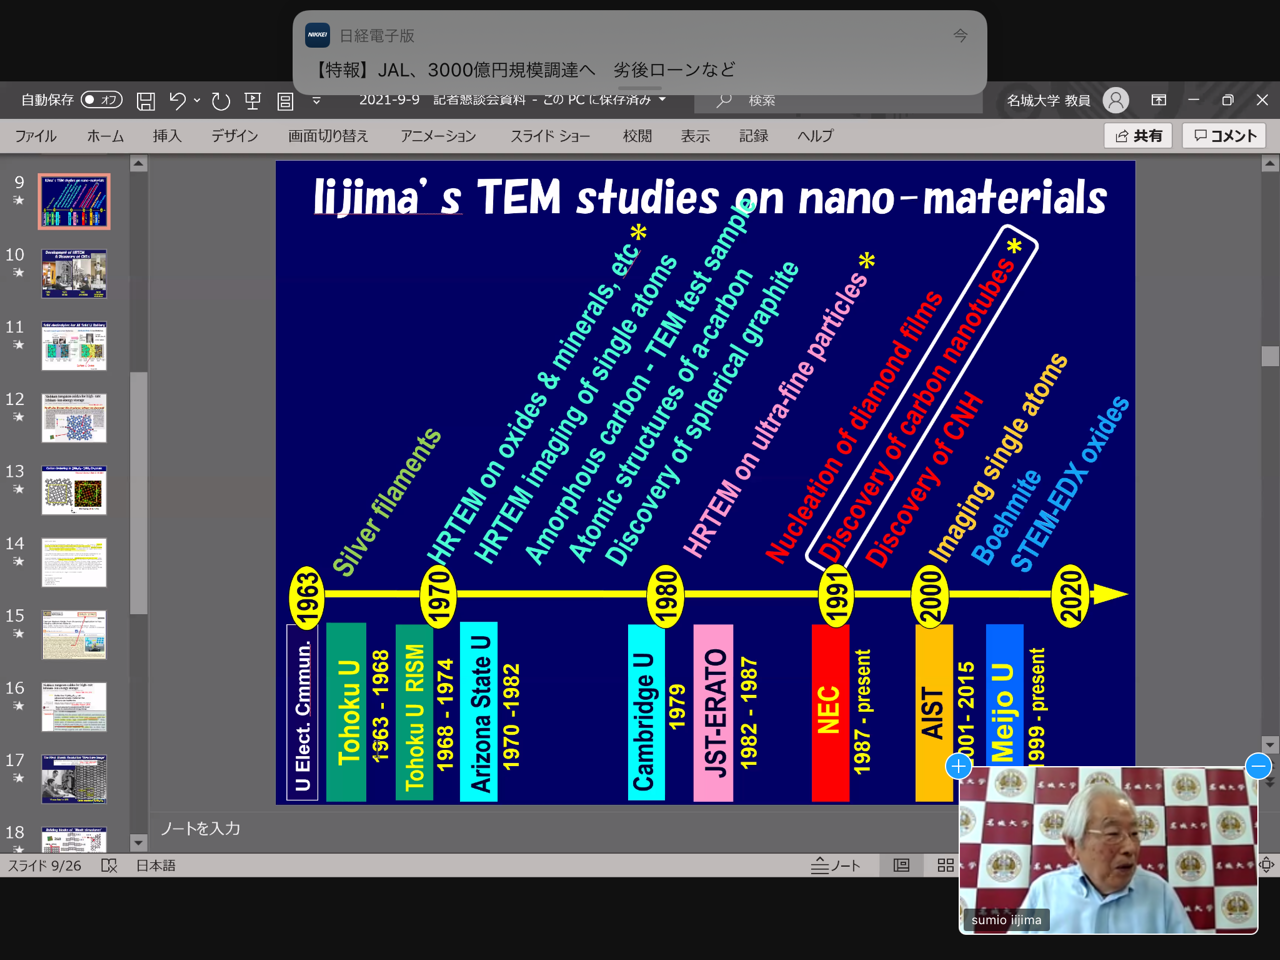Open the file name save location dropdown

(662, 100)
